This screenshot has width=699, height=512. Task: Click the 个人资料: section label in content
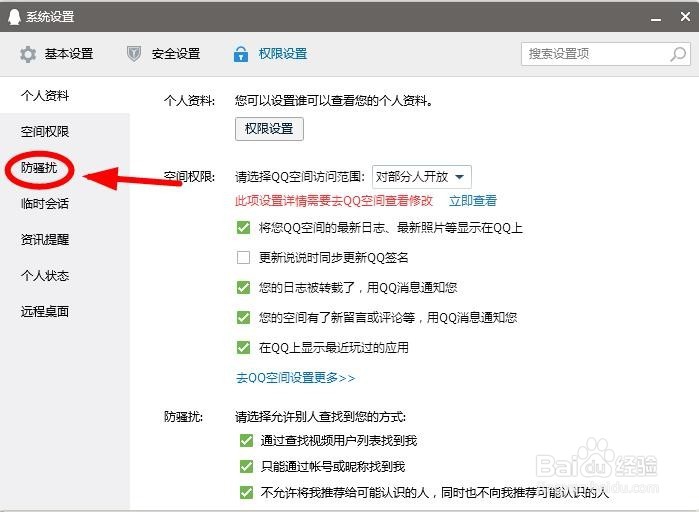coord(189,101)
